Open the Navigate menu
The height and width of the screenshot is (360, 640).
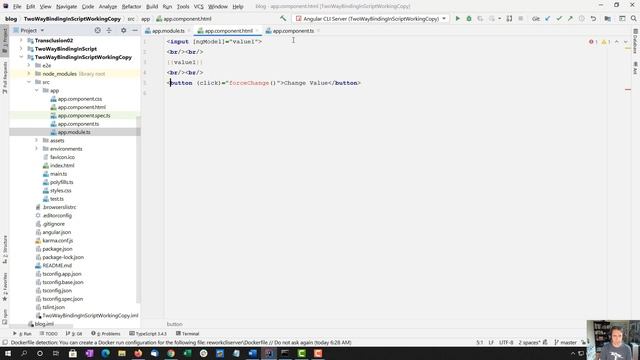[66, 7]
